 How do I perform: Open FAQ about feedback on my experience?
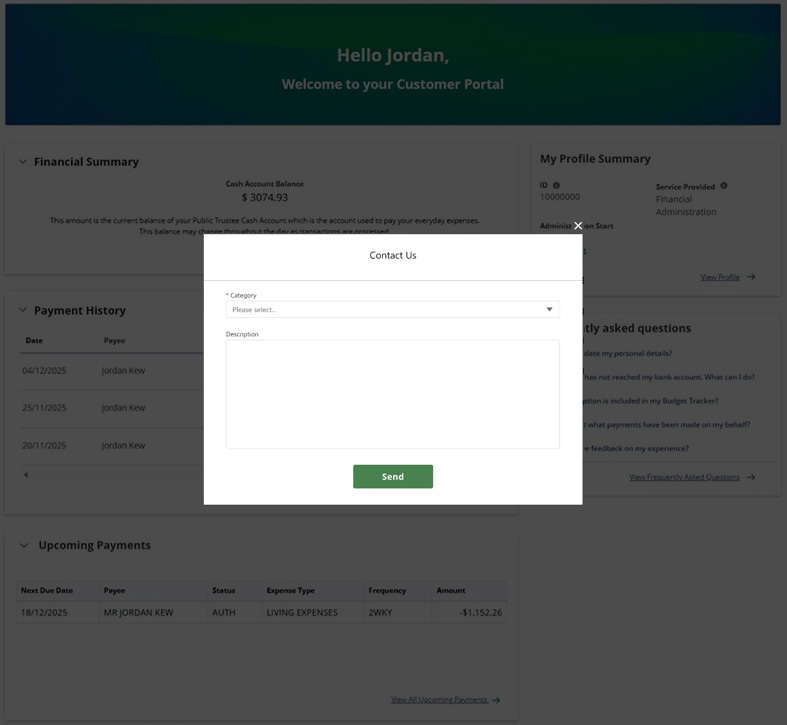[x=636, y=448]
